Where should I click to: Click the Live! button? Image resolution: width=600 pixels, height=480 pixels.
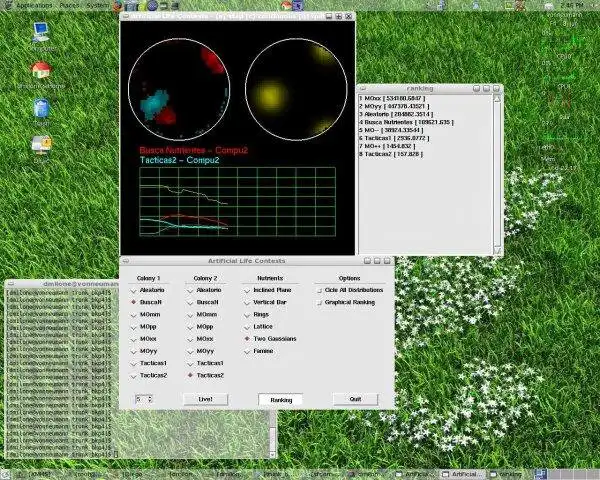(205, 399)
